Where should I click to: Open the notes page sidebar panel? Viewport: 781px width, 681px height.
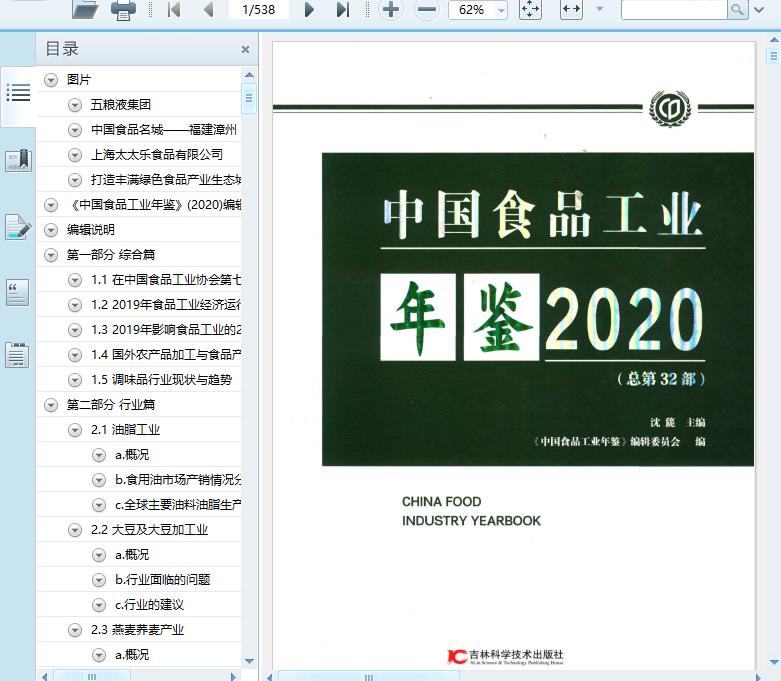17,355
